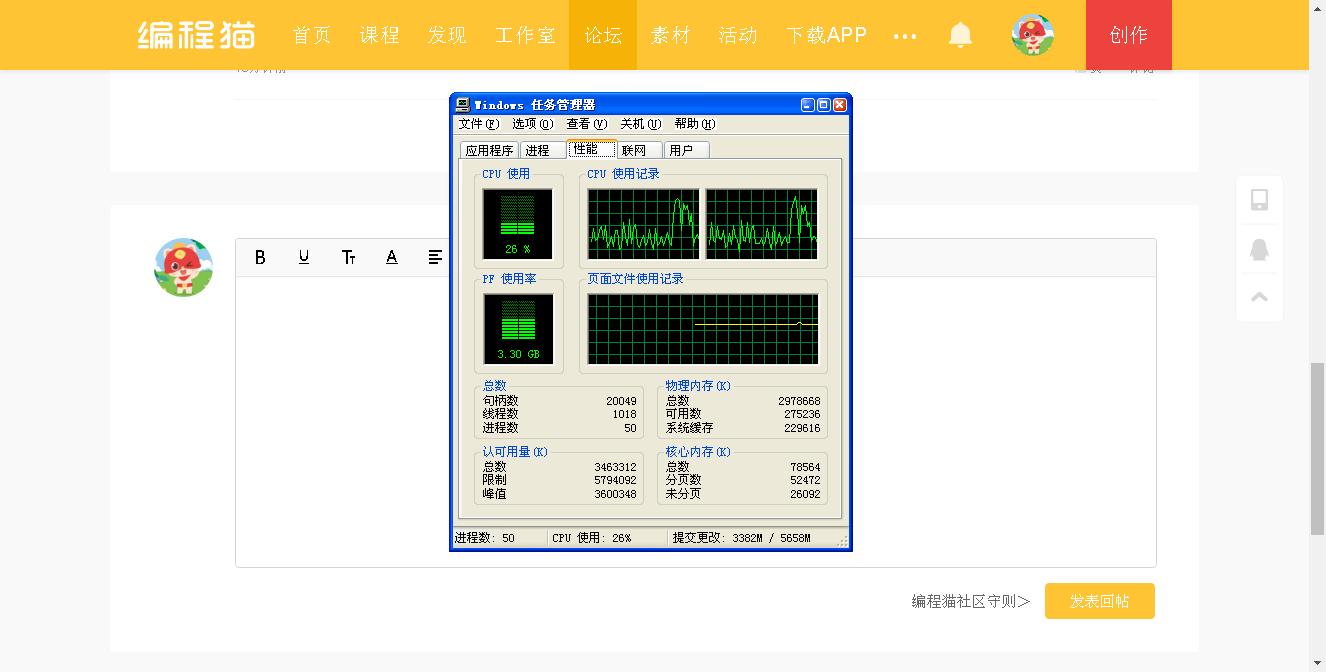Select the 性能 tab
Viewport: 1326px width, 672px height.
pos(591,149)
